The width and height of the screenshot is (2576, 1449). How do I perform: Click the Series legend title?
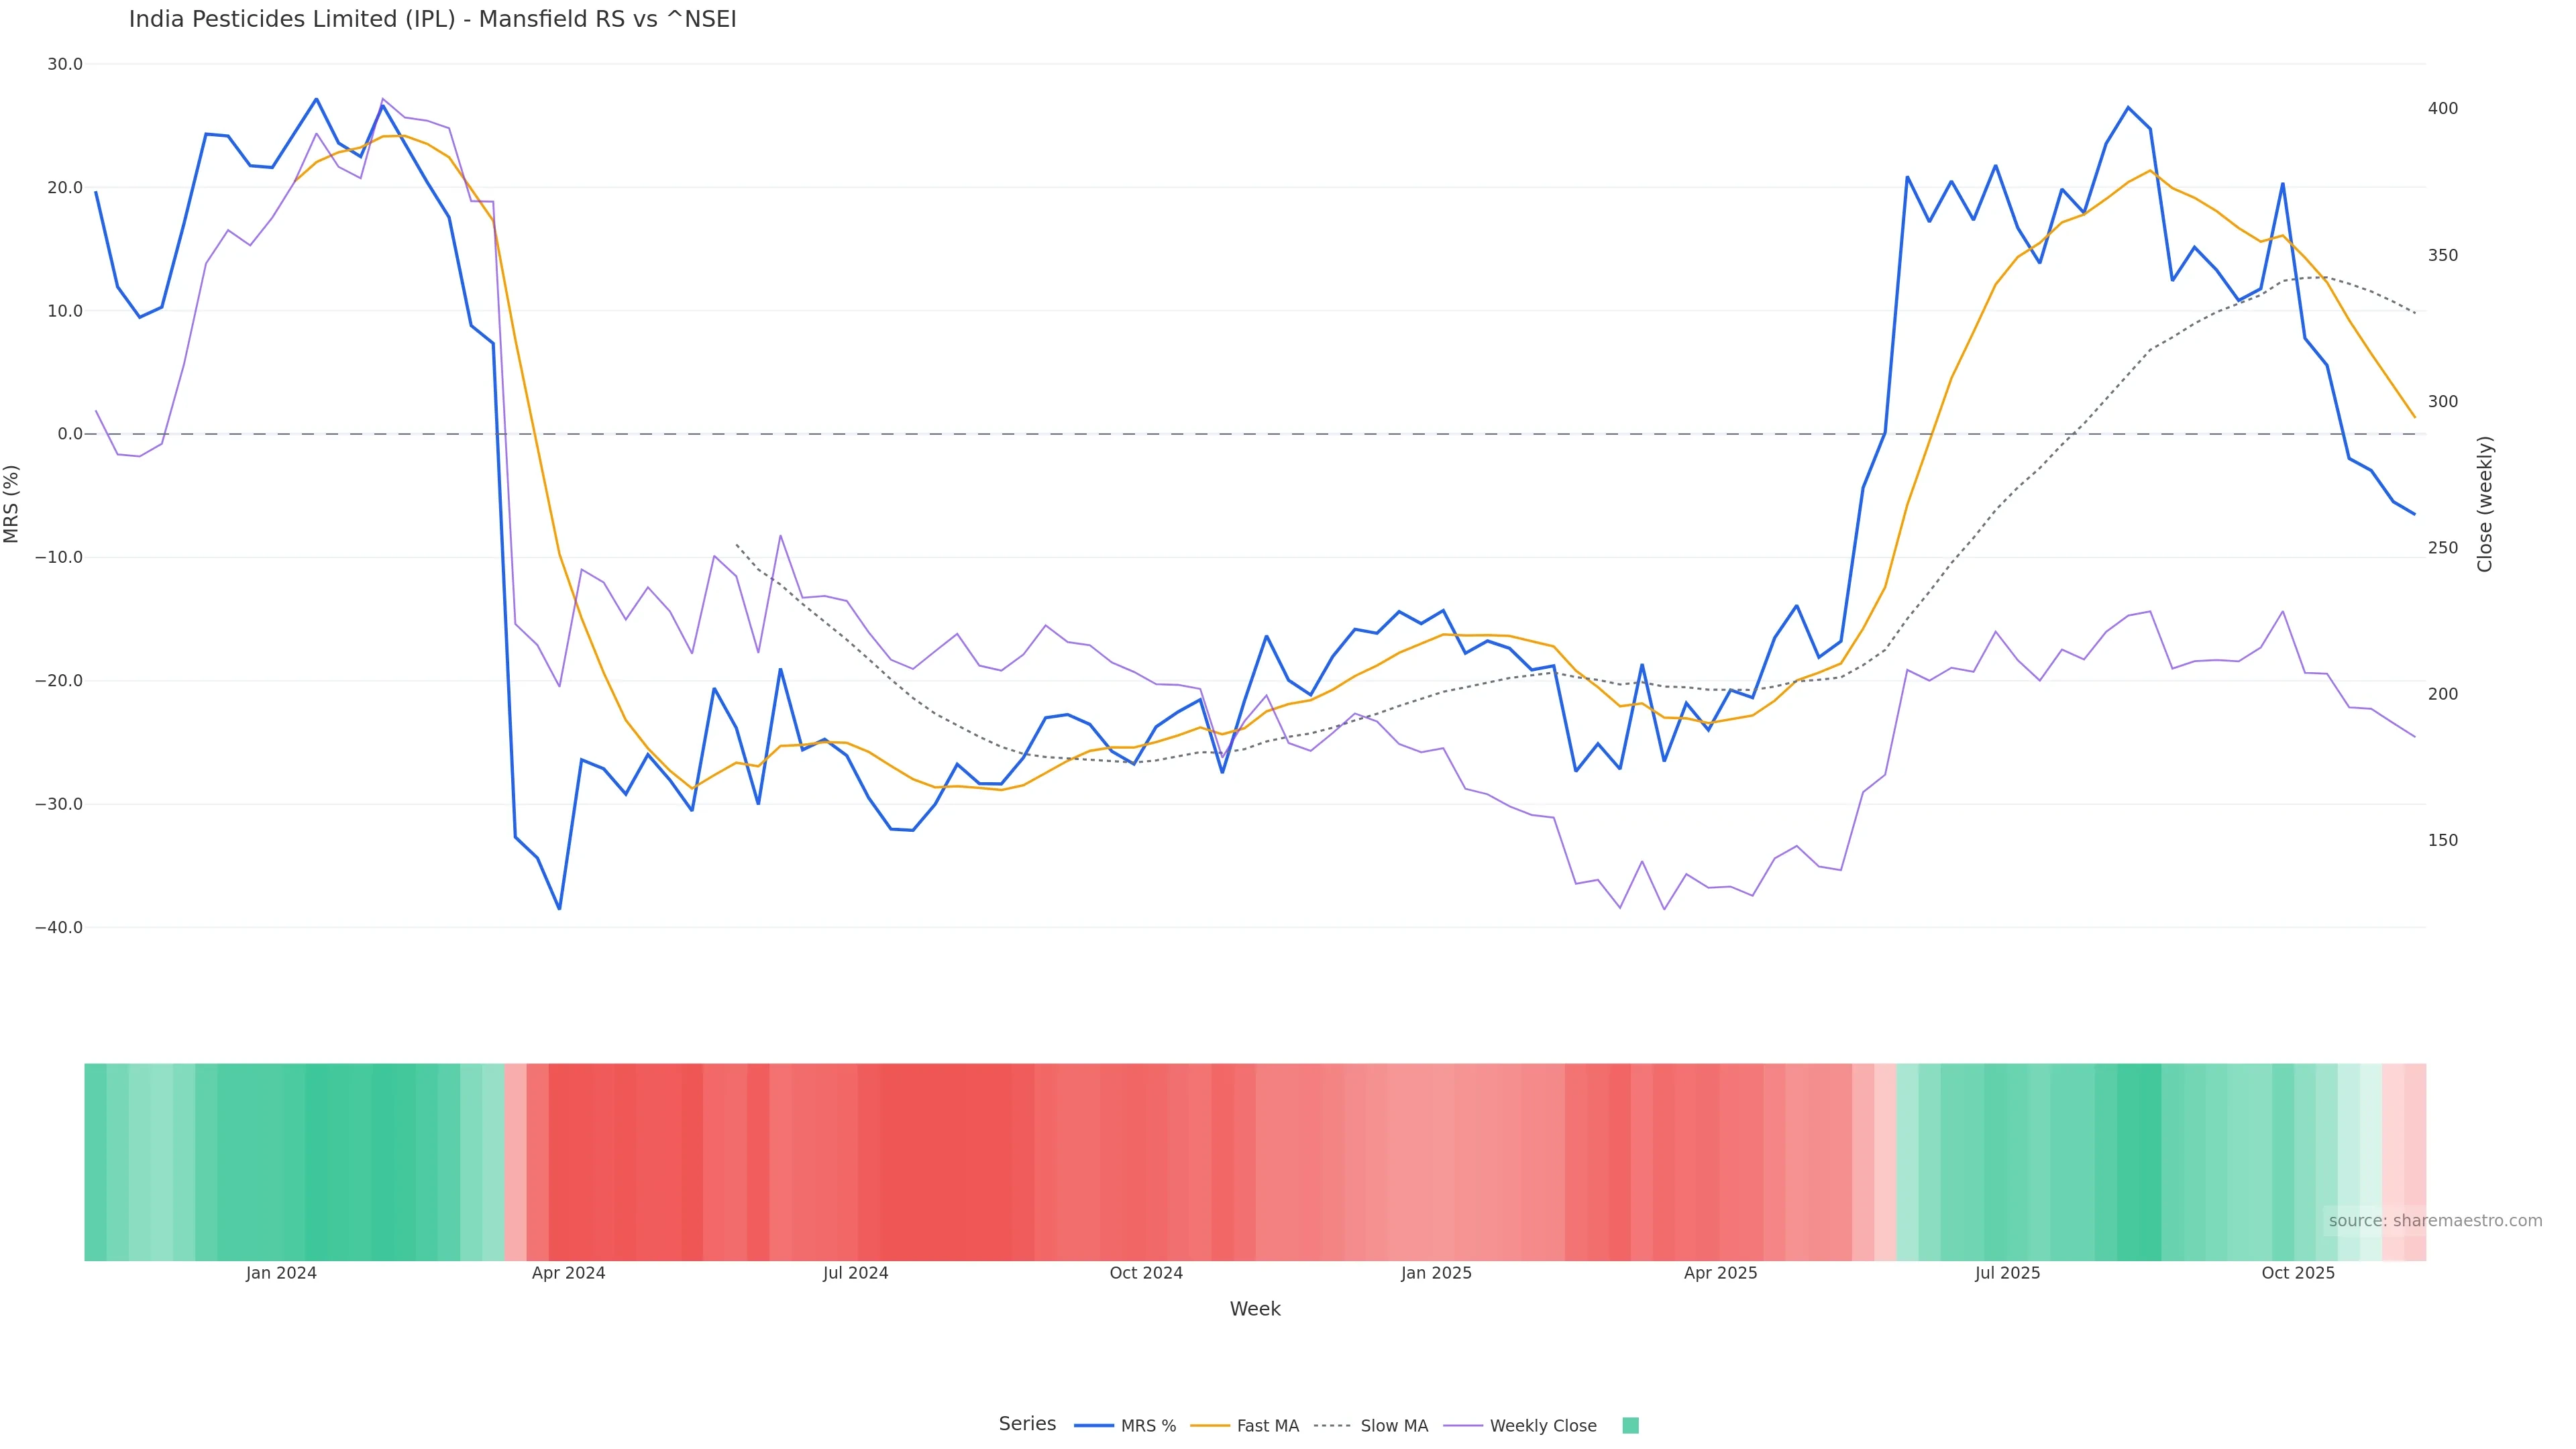(1027, 1424)
